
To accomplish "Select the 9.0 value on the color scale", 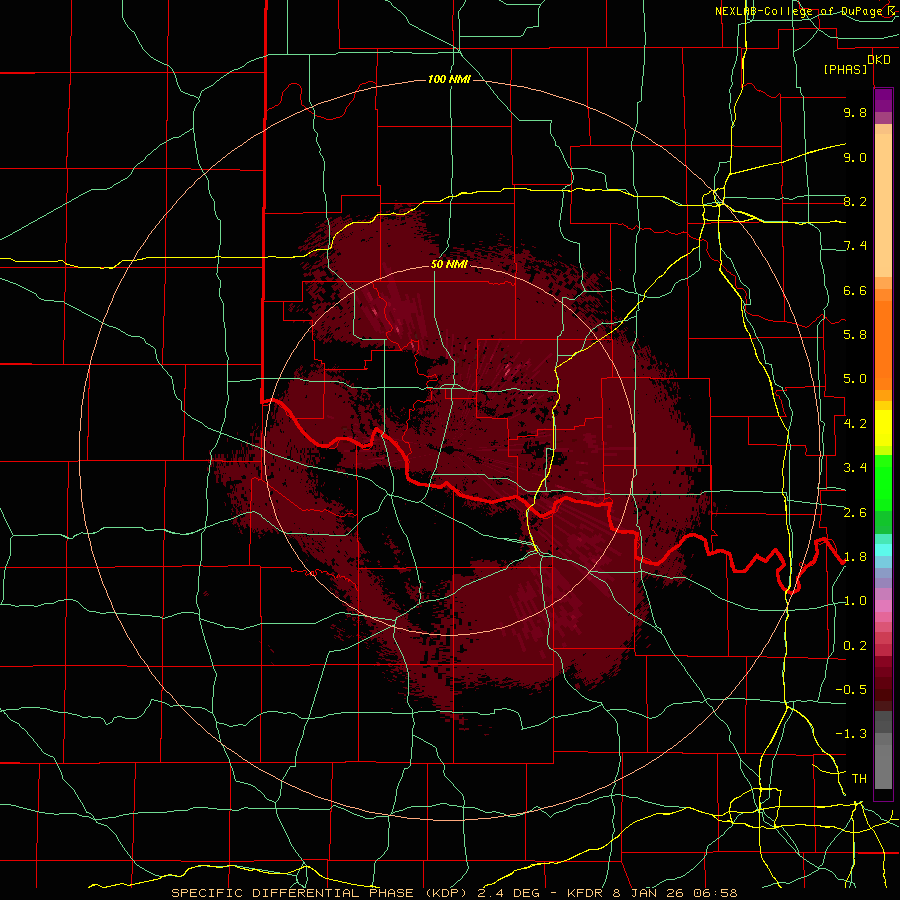I will 855,157.
